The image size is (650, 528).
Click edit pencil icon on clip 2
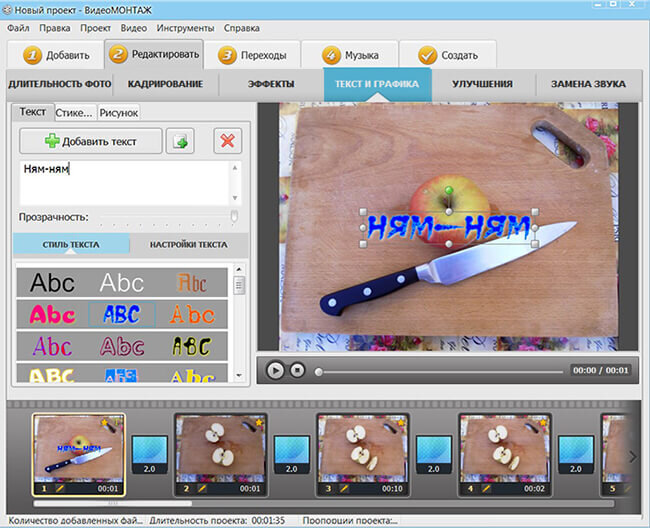[202, 489]
